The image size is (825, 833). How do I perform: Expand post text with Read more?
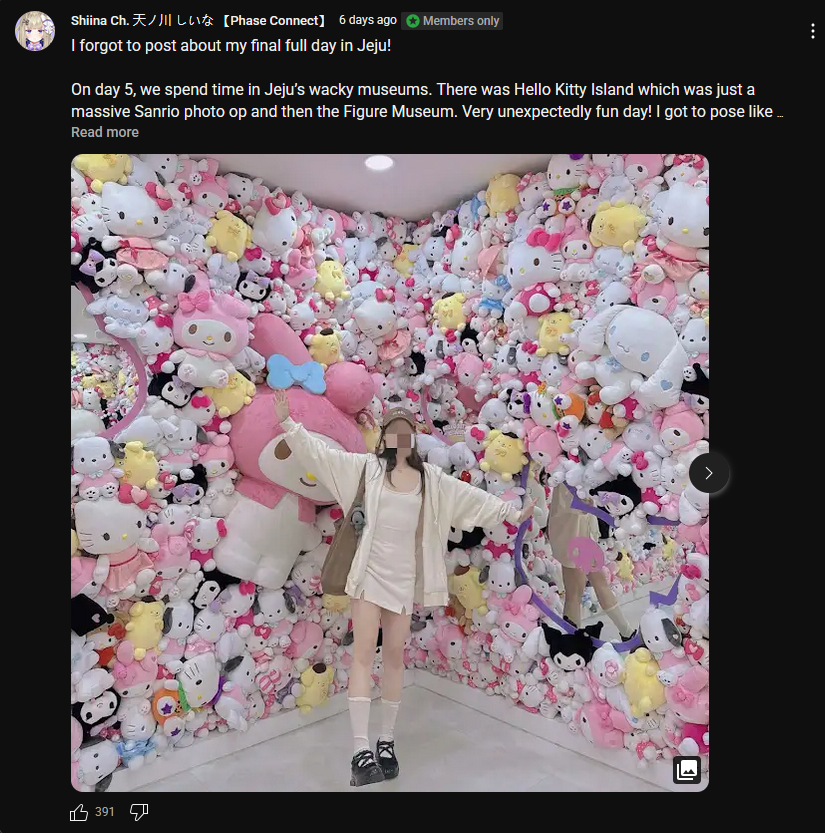click(x=105, y=132)
